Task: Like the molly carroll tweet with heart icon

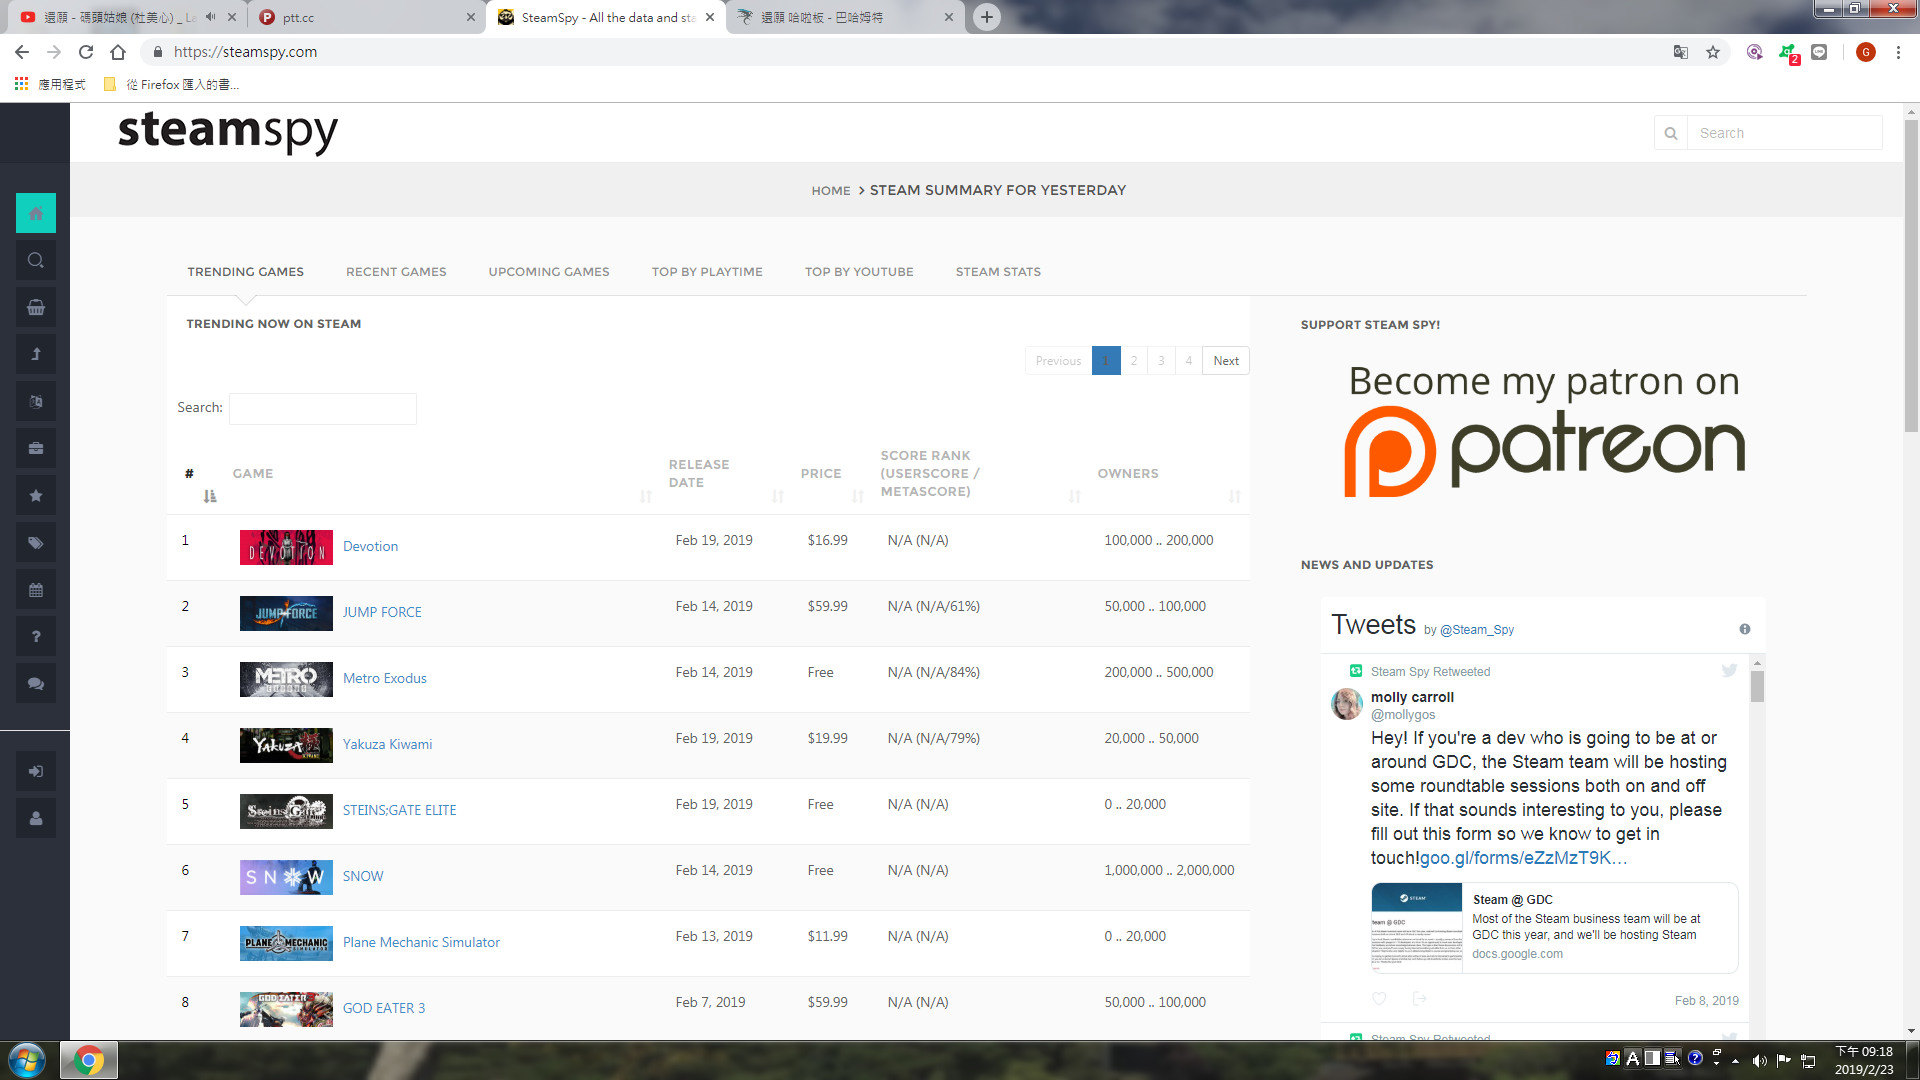Action: click(1379, 998)
